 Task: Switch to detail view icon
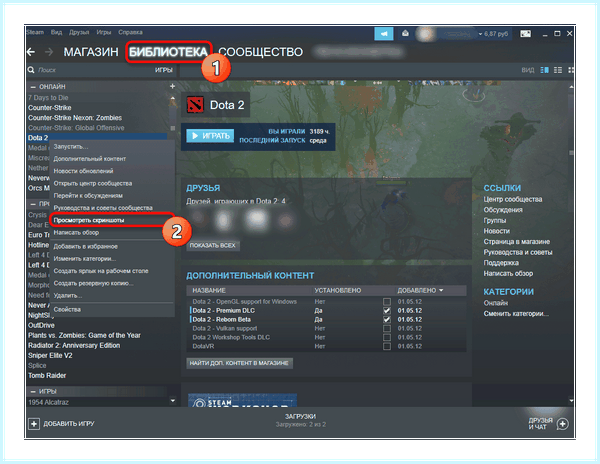(x=544, y=70)
